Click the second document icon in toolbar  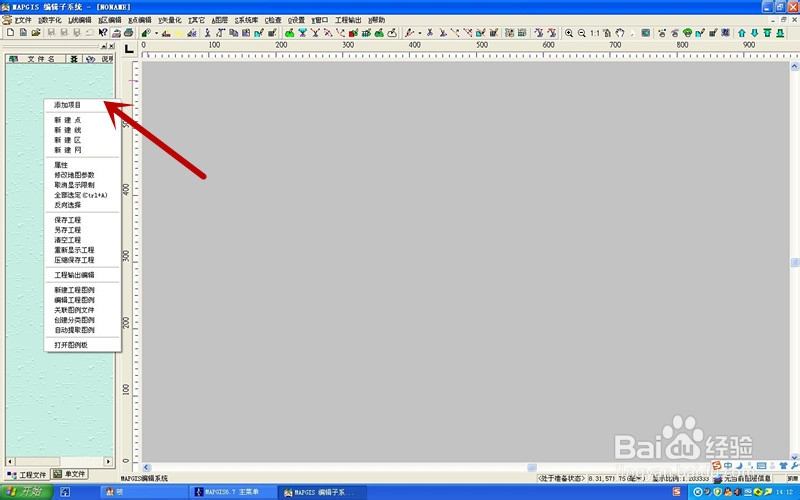point(23,33)
